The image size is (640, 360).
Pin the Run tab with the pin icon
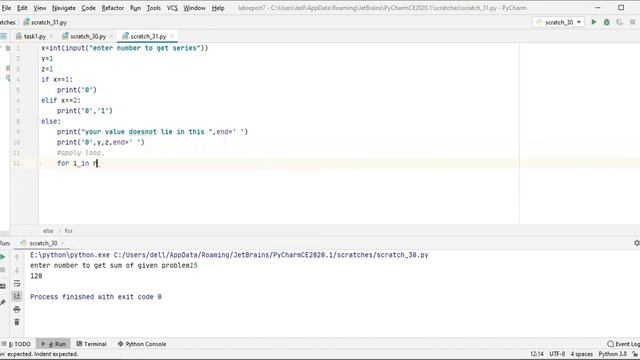click(3, 302)
